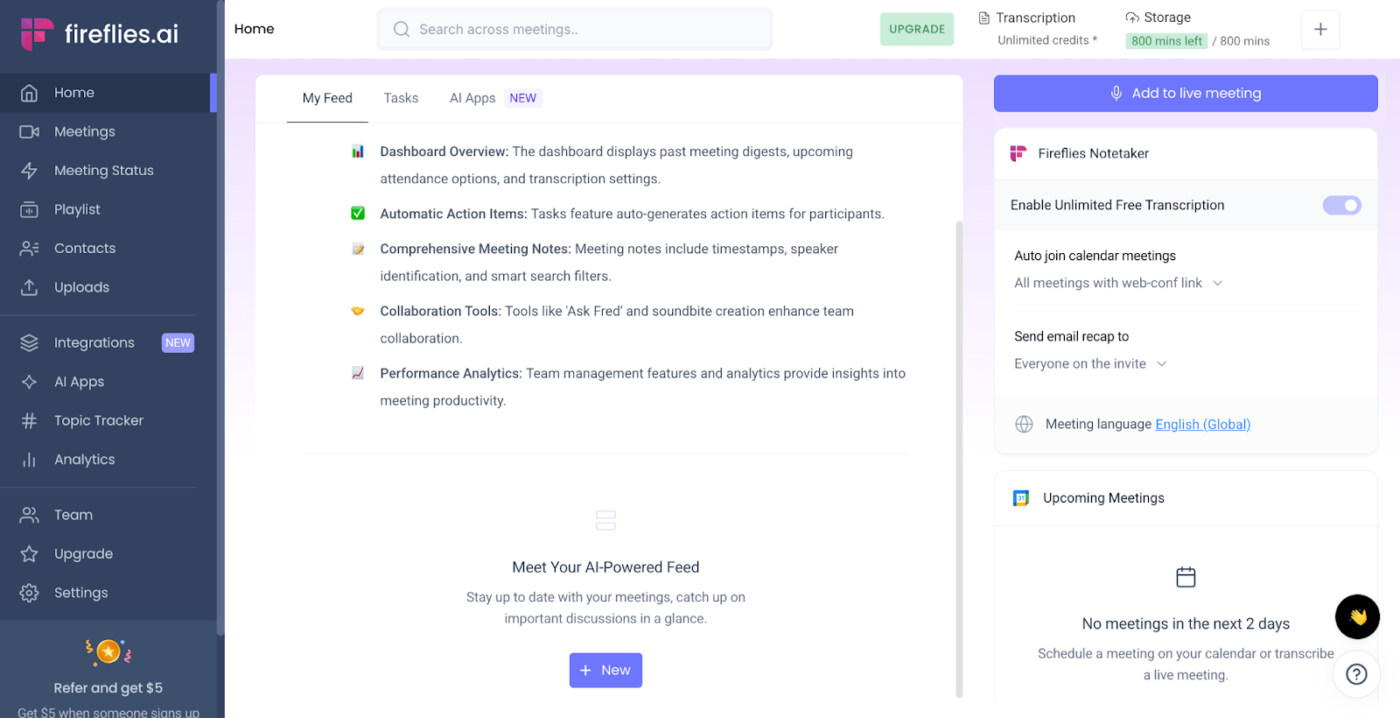Click the Topic Tracker hashtag icon
The height and width of the screenshot is (718, 1400).
click(29, 421)
